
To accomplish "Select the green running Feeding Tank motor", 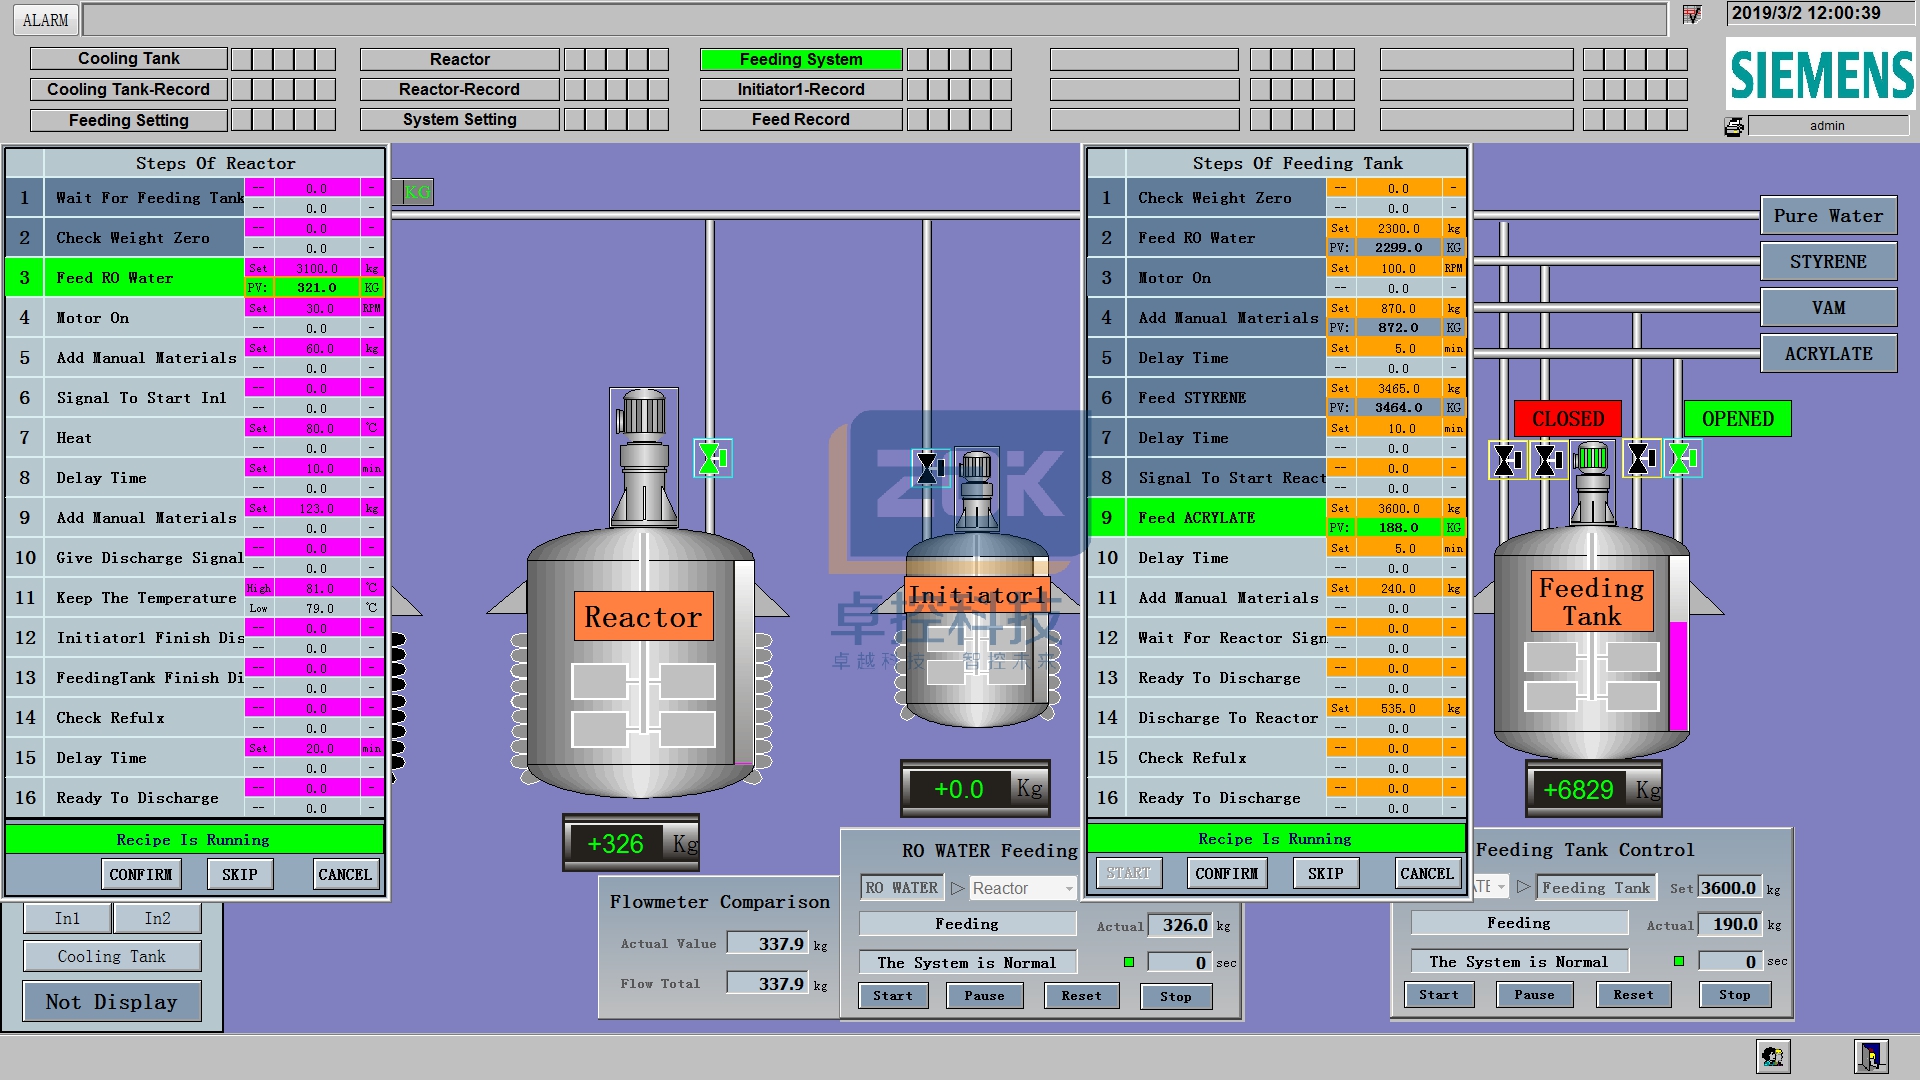I will [1591, 482].
